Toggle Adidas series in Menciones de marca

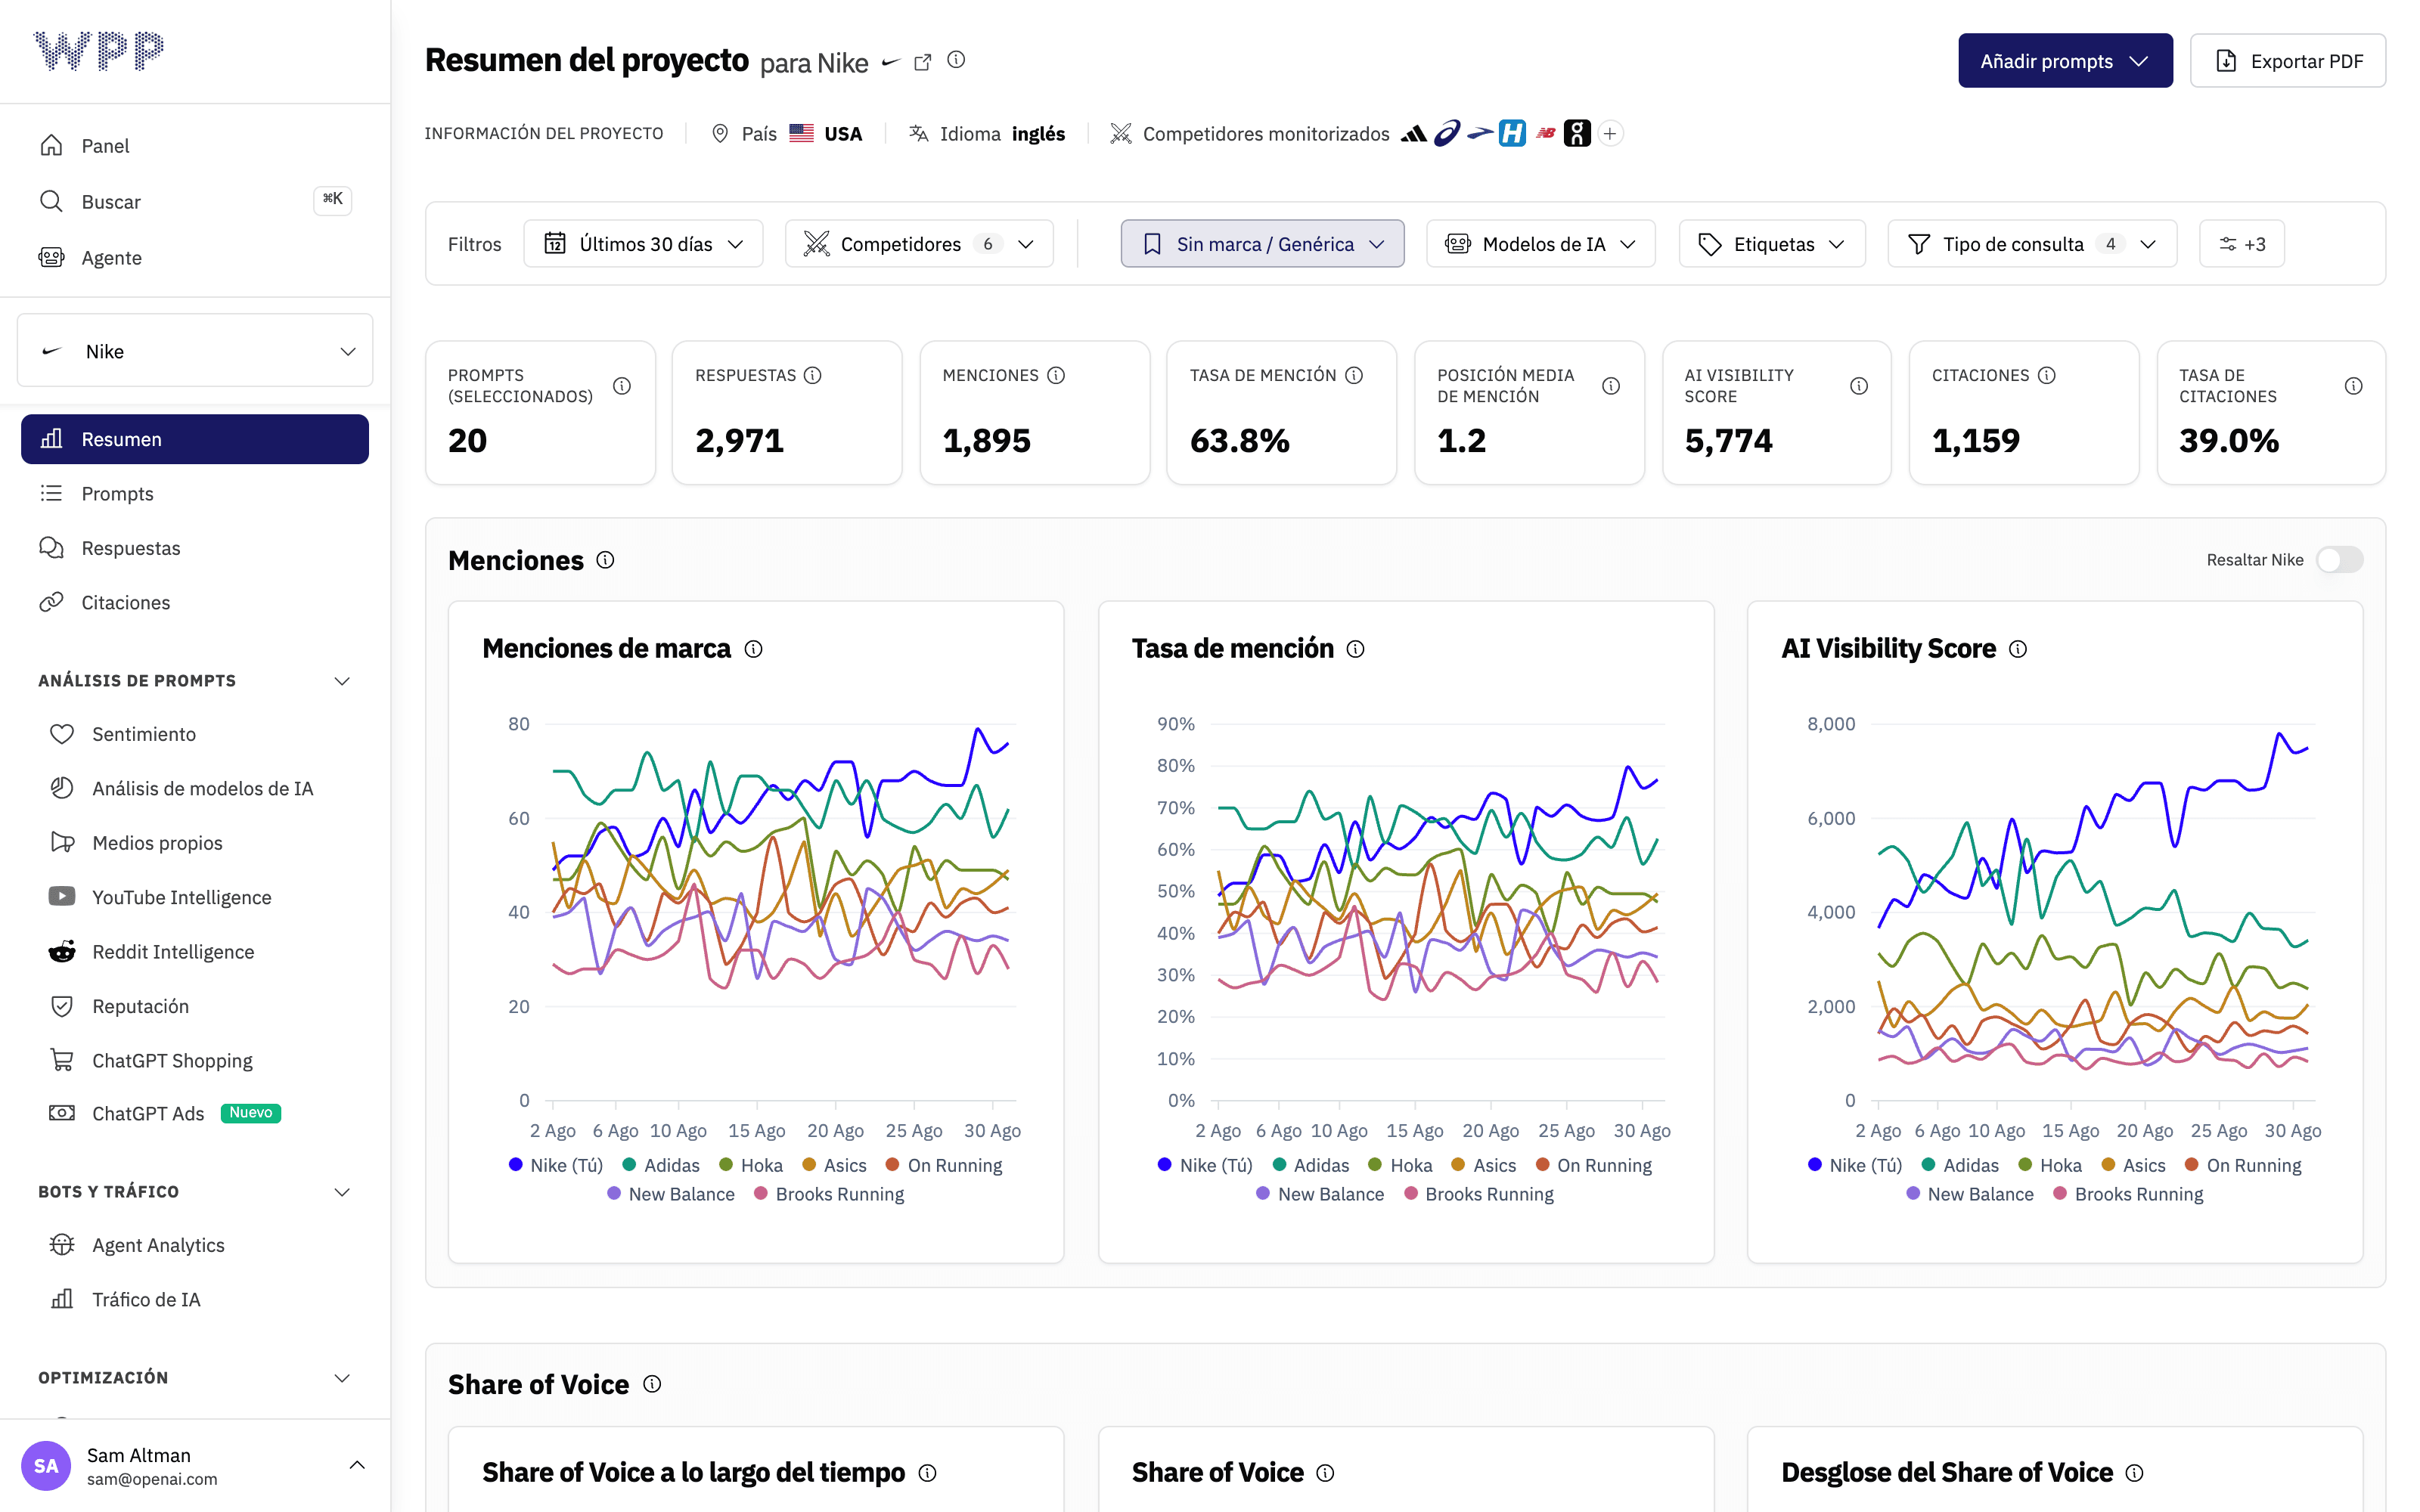661,1165
